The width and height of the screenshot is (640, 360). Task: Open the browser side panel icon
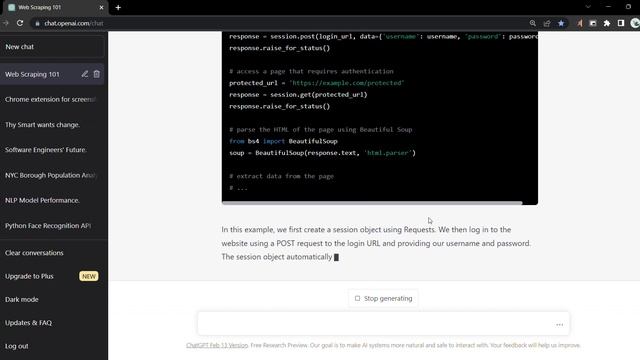click(x=621, y=23)
